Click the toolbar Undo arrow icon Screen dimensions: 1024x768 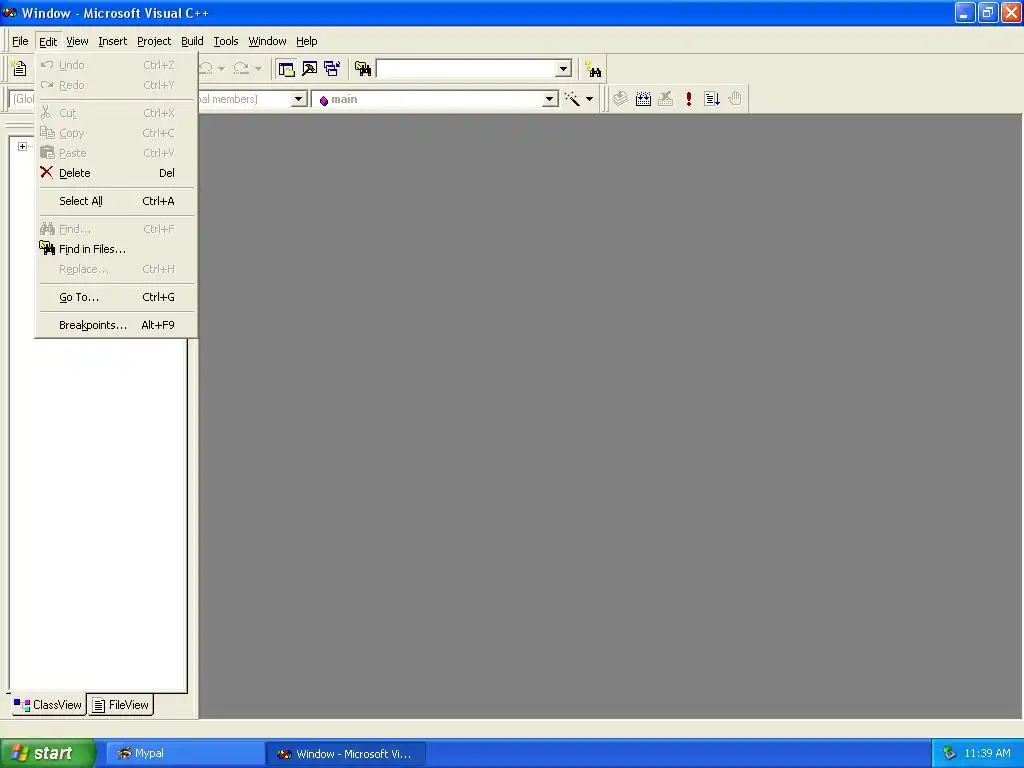206,68
